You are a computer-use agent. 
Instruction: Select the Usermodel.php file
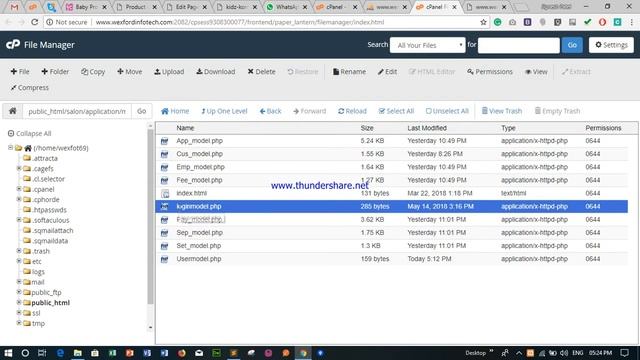(x=392, y=259)
